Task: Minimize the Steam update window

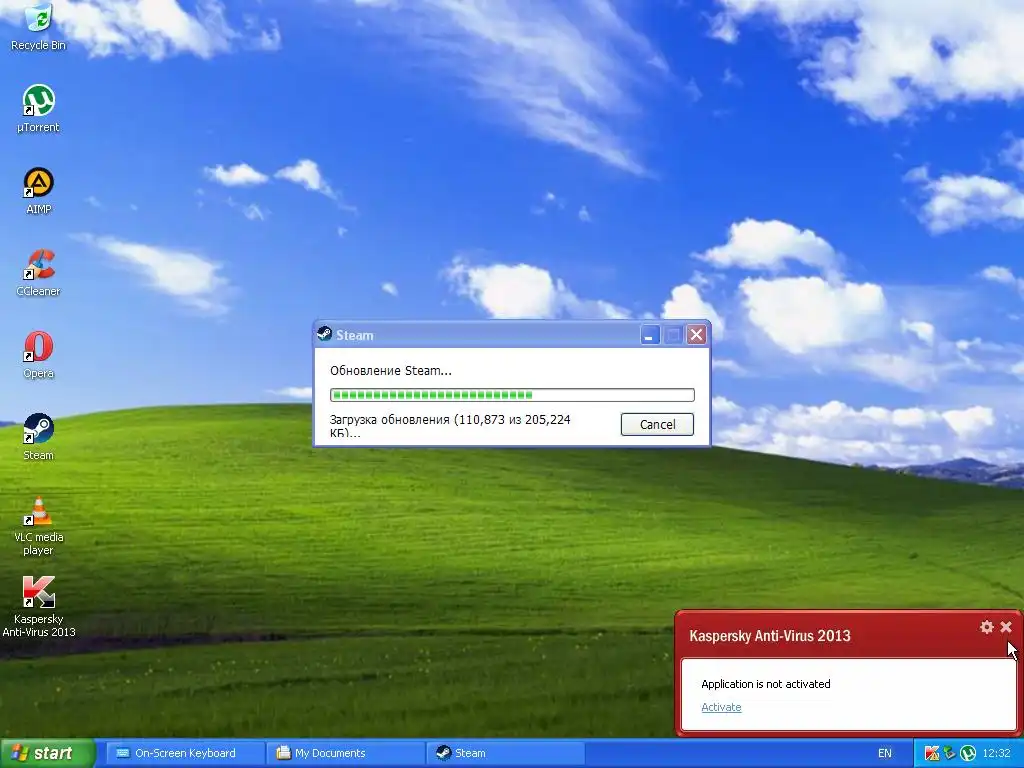Action: (x=650, y=335)
